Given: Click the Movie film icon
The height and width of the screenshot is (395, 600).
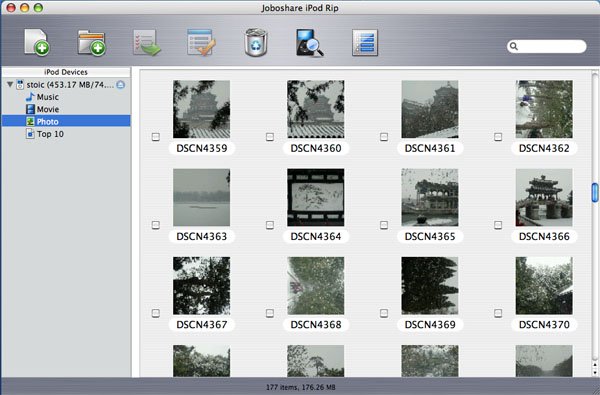Looking at the screenshot, I should tap(30, 109).
